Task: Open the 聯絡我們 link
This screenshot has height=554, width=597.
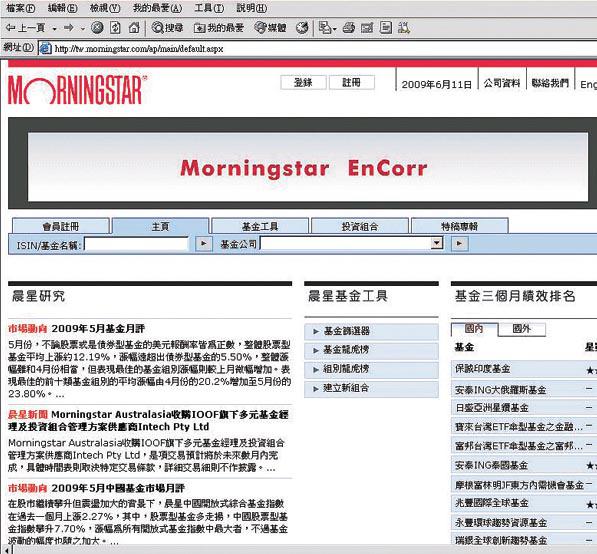Action: (550, 83)
